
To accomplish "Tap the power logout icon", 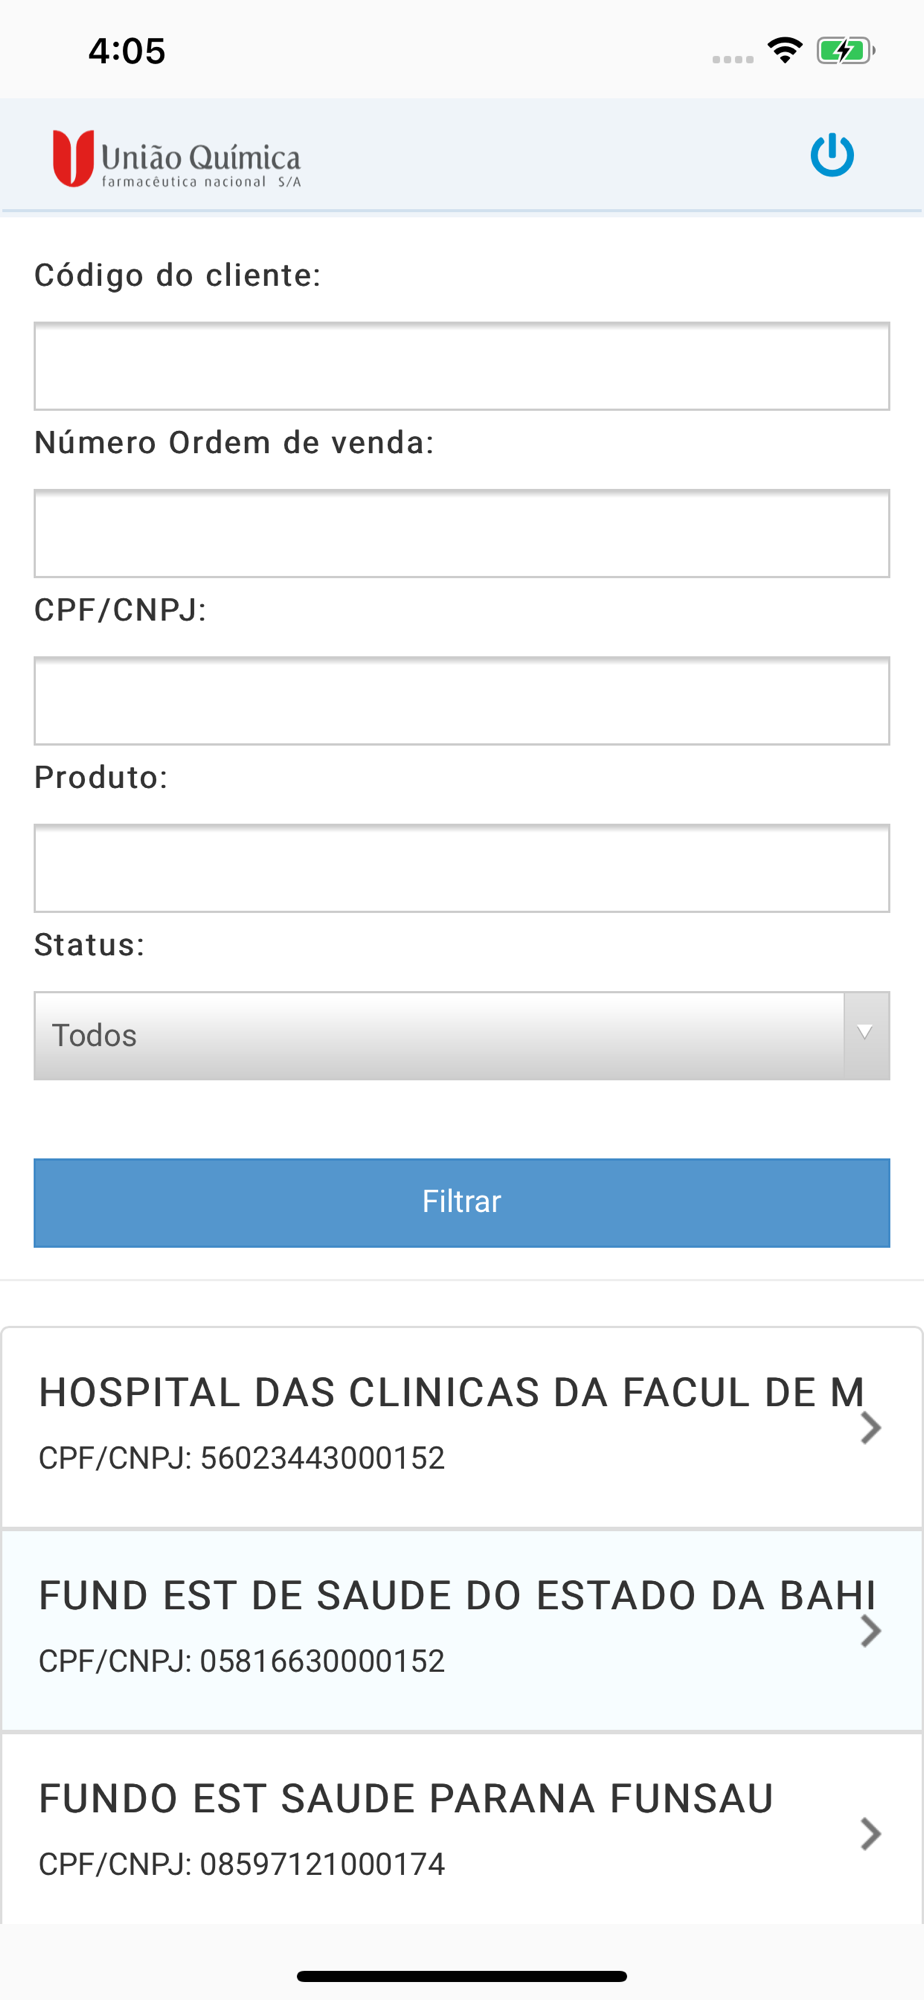I will (x=831, y=156).
